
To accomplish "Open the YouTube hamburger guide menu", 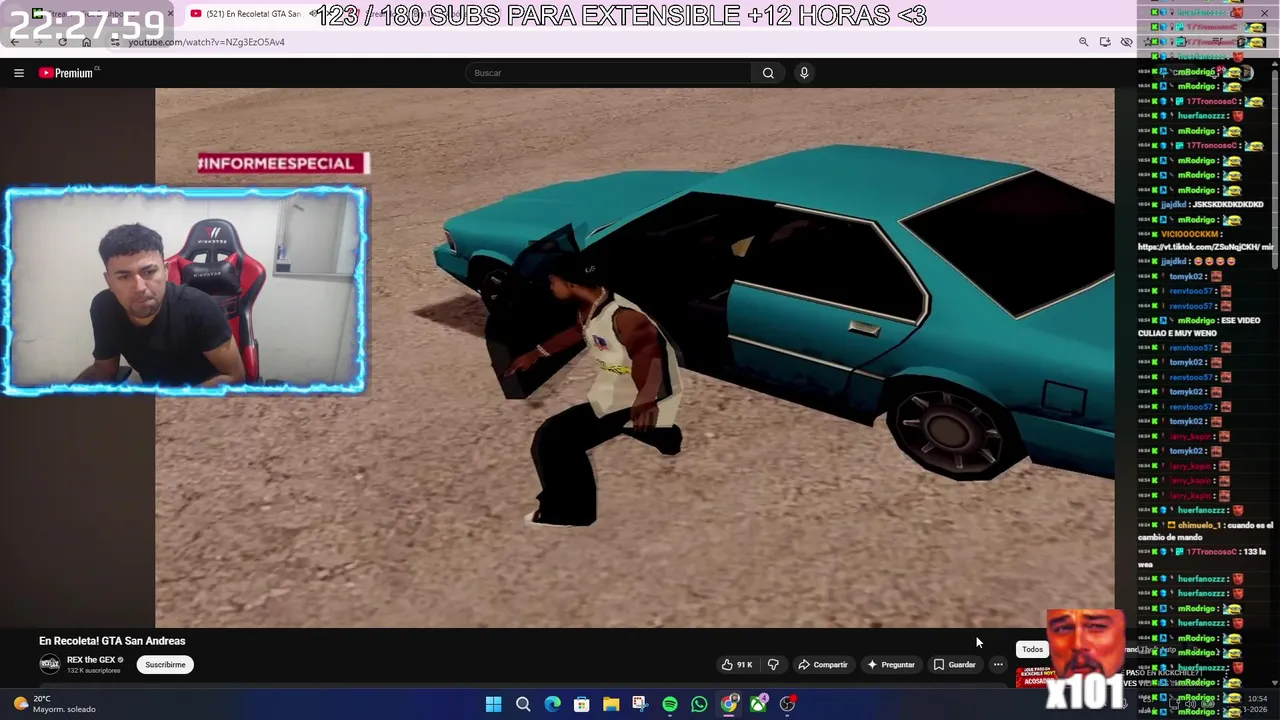I will (18, 73).
